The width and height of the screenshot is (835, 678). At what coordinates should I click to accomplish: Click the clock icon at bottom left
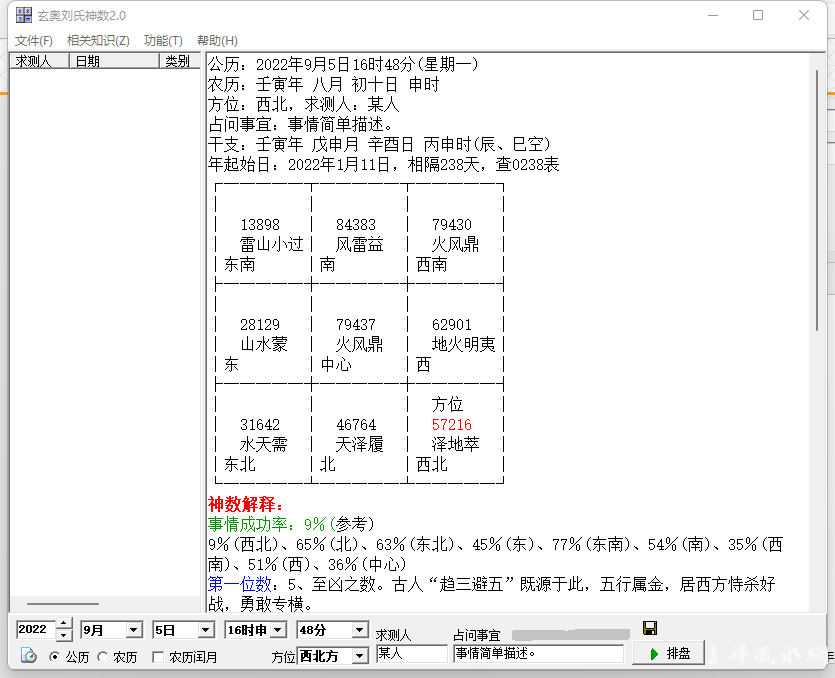[29, 656]
